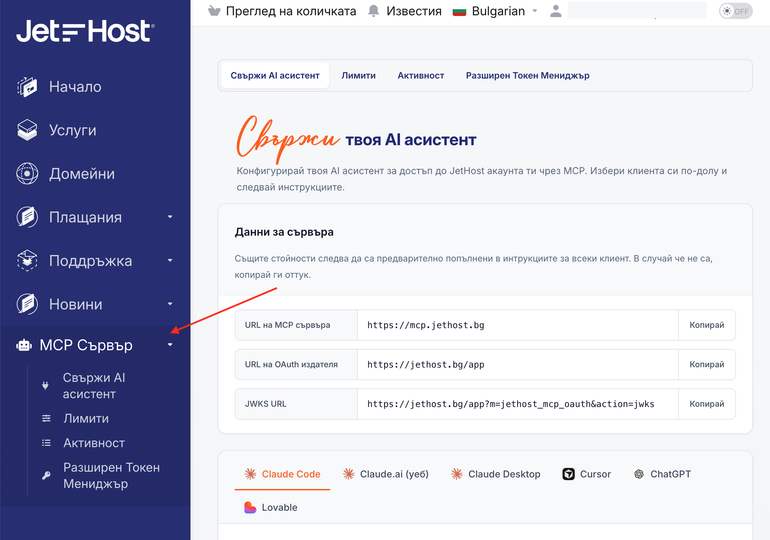770x540 pixels.
Task: Open the Начало home icon
Action: click(27, 87)
